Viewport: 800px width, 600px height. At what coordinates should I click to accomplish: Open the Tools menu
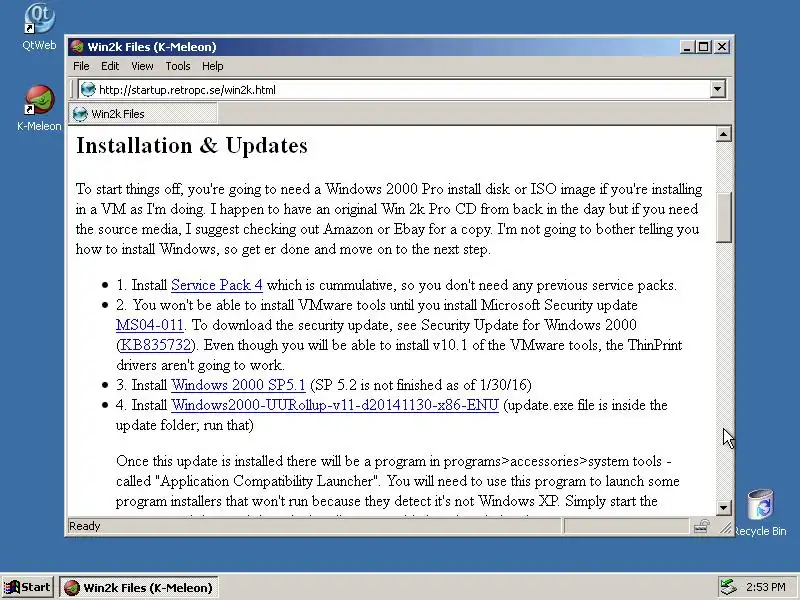(x=178, y=66)
